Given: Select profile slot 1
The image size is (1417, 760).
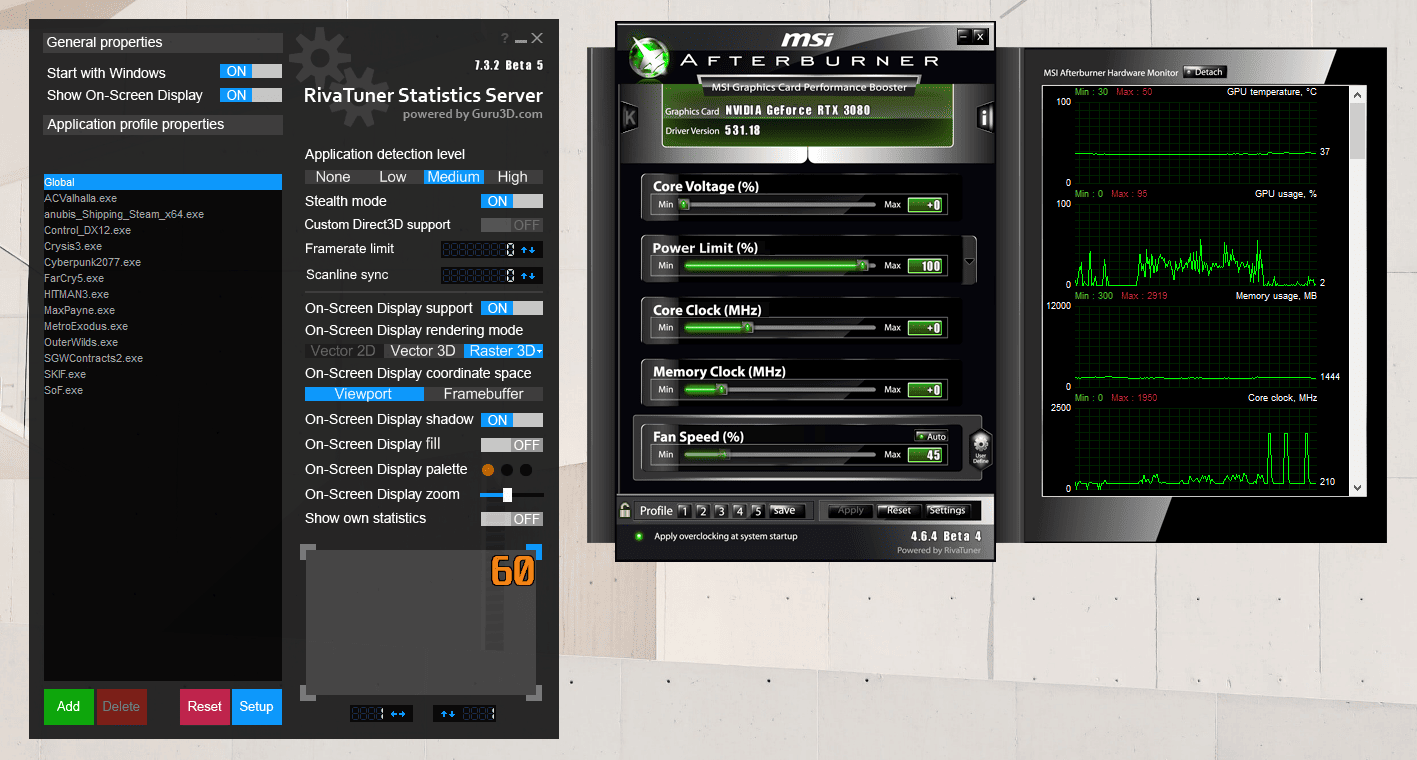Looking at the screenshot, I should point(685,511).
